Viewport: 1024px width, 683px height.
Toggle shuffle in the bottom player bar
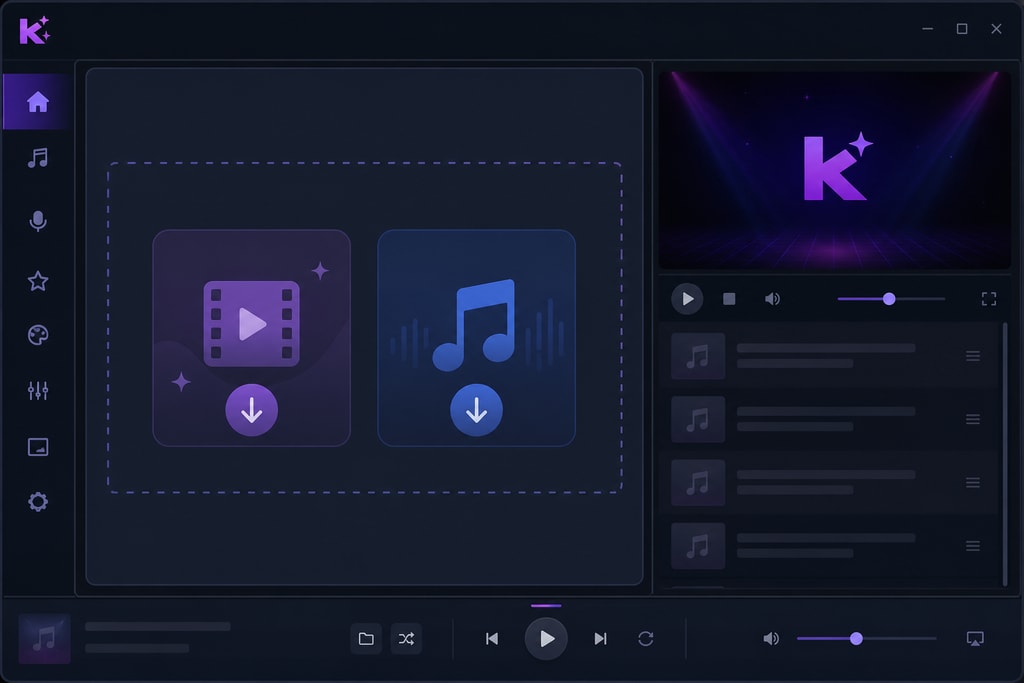coord(406,639)
